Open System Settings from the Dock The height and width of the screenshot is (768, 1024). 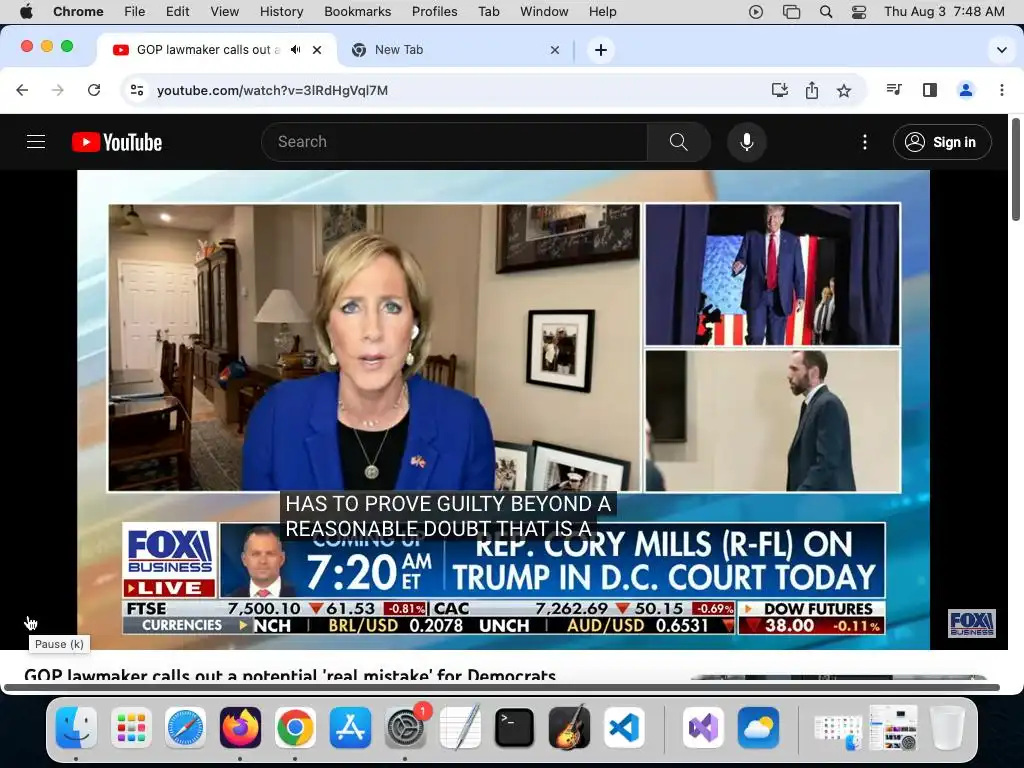(405, 727)
